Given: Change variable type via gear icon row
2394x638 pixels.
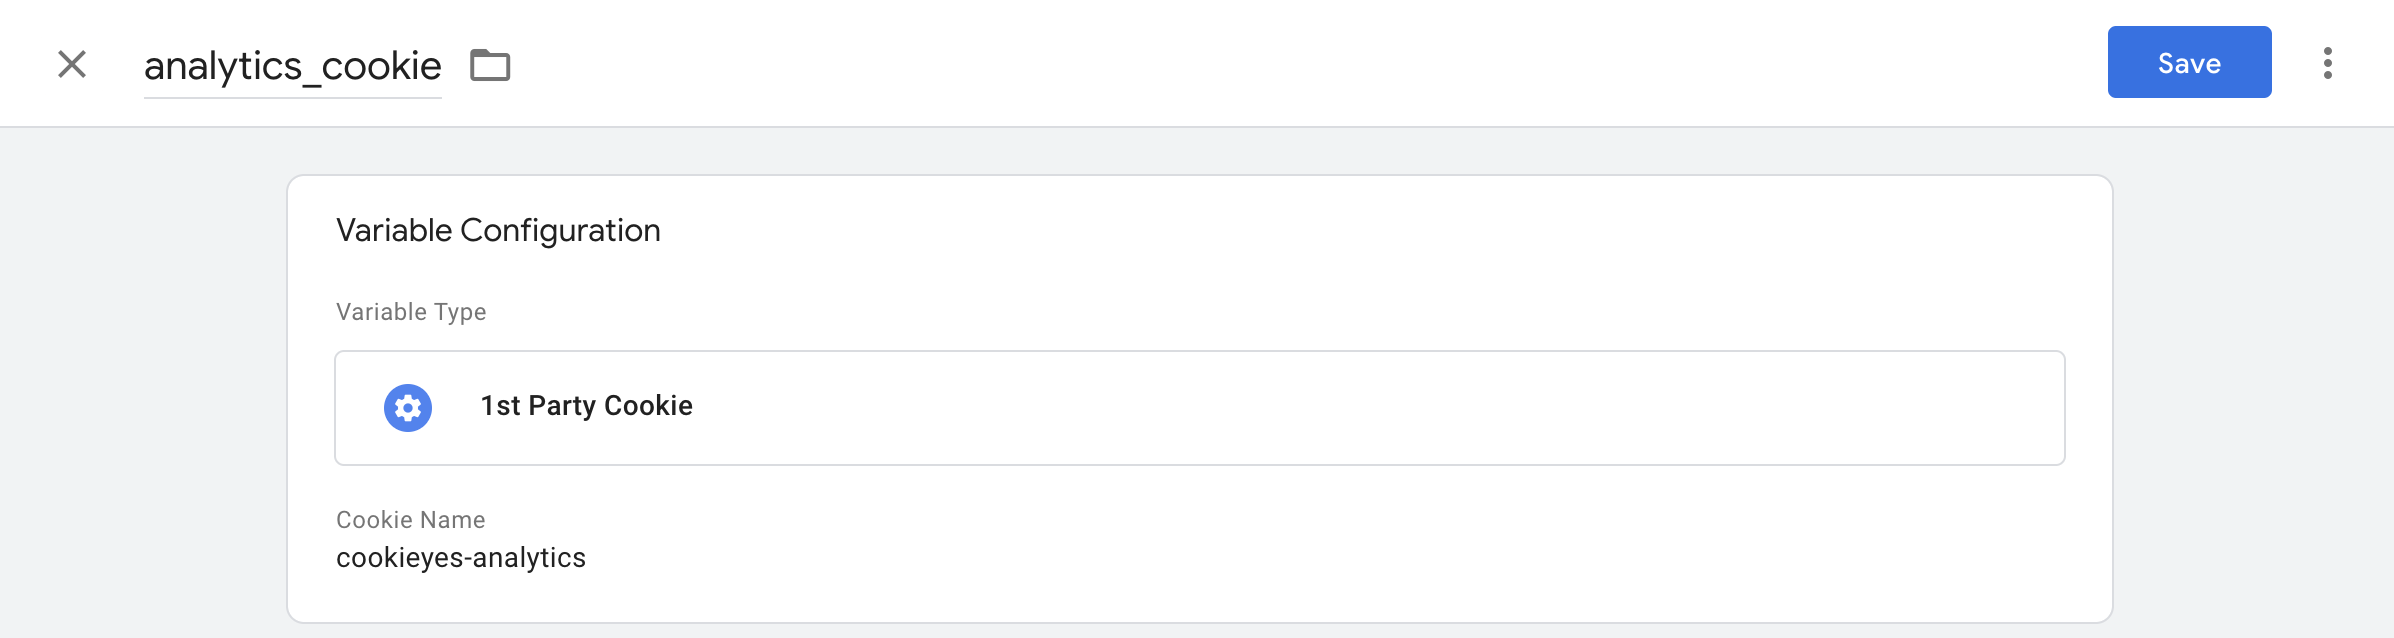Looking at the screenshot, I should click(x=1199, y=408).
